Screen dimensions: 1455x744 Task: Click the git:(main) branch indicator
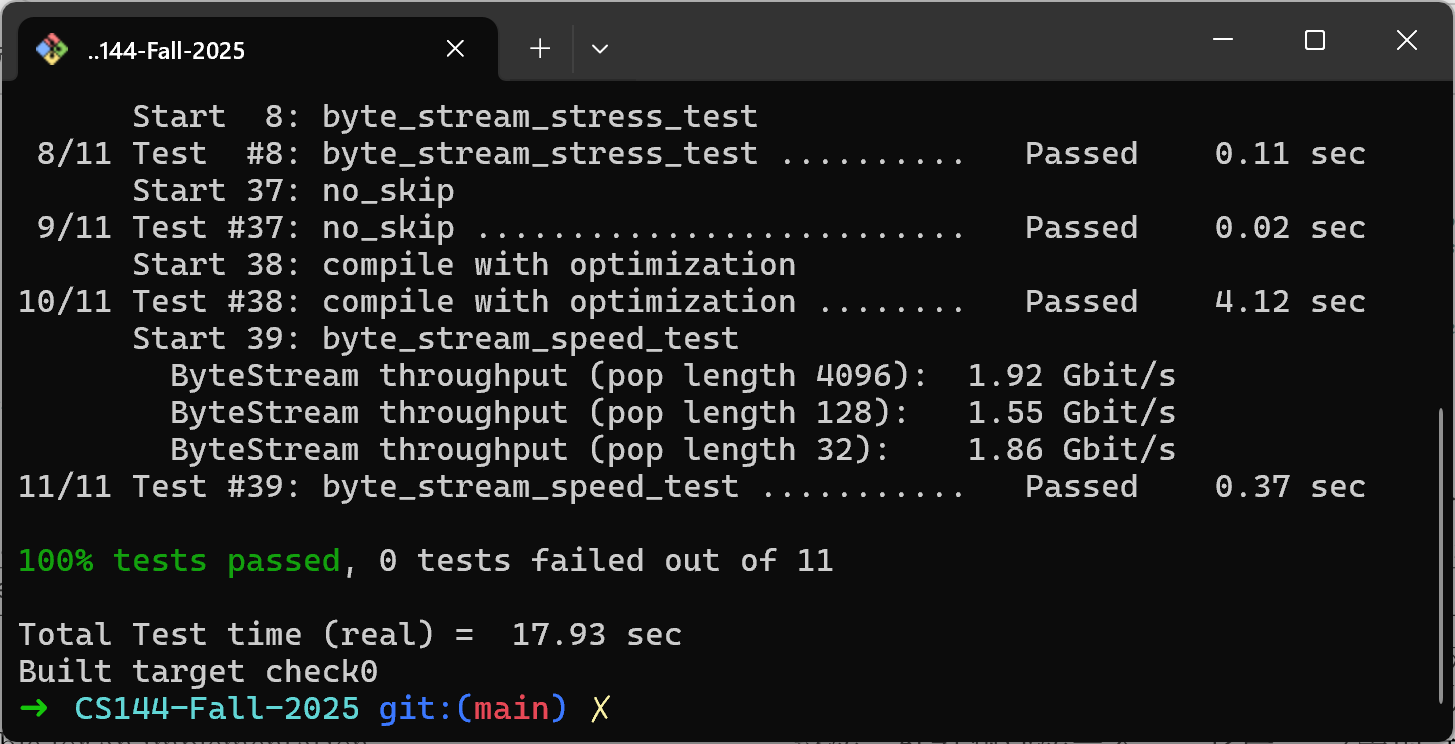(472, 709)
